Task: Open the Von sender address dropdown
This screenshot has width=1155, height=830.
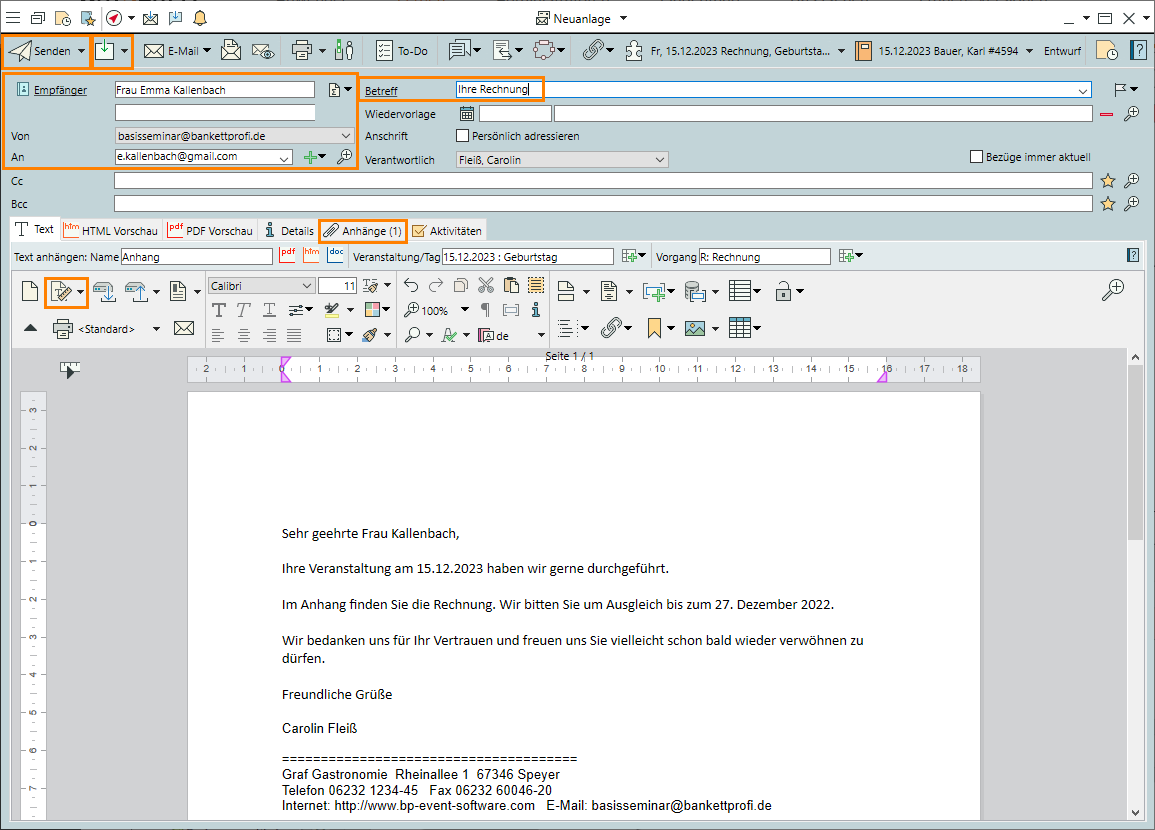Action: click(x=346, y=136)
